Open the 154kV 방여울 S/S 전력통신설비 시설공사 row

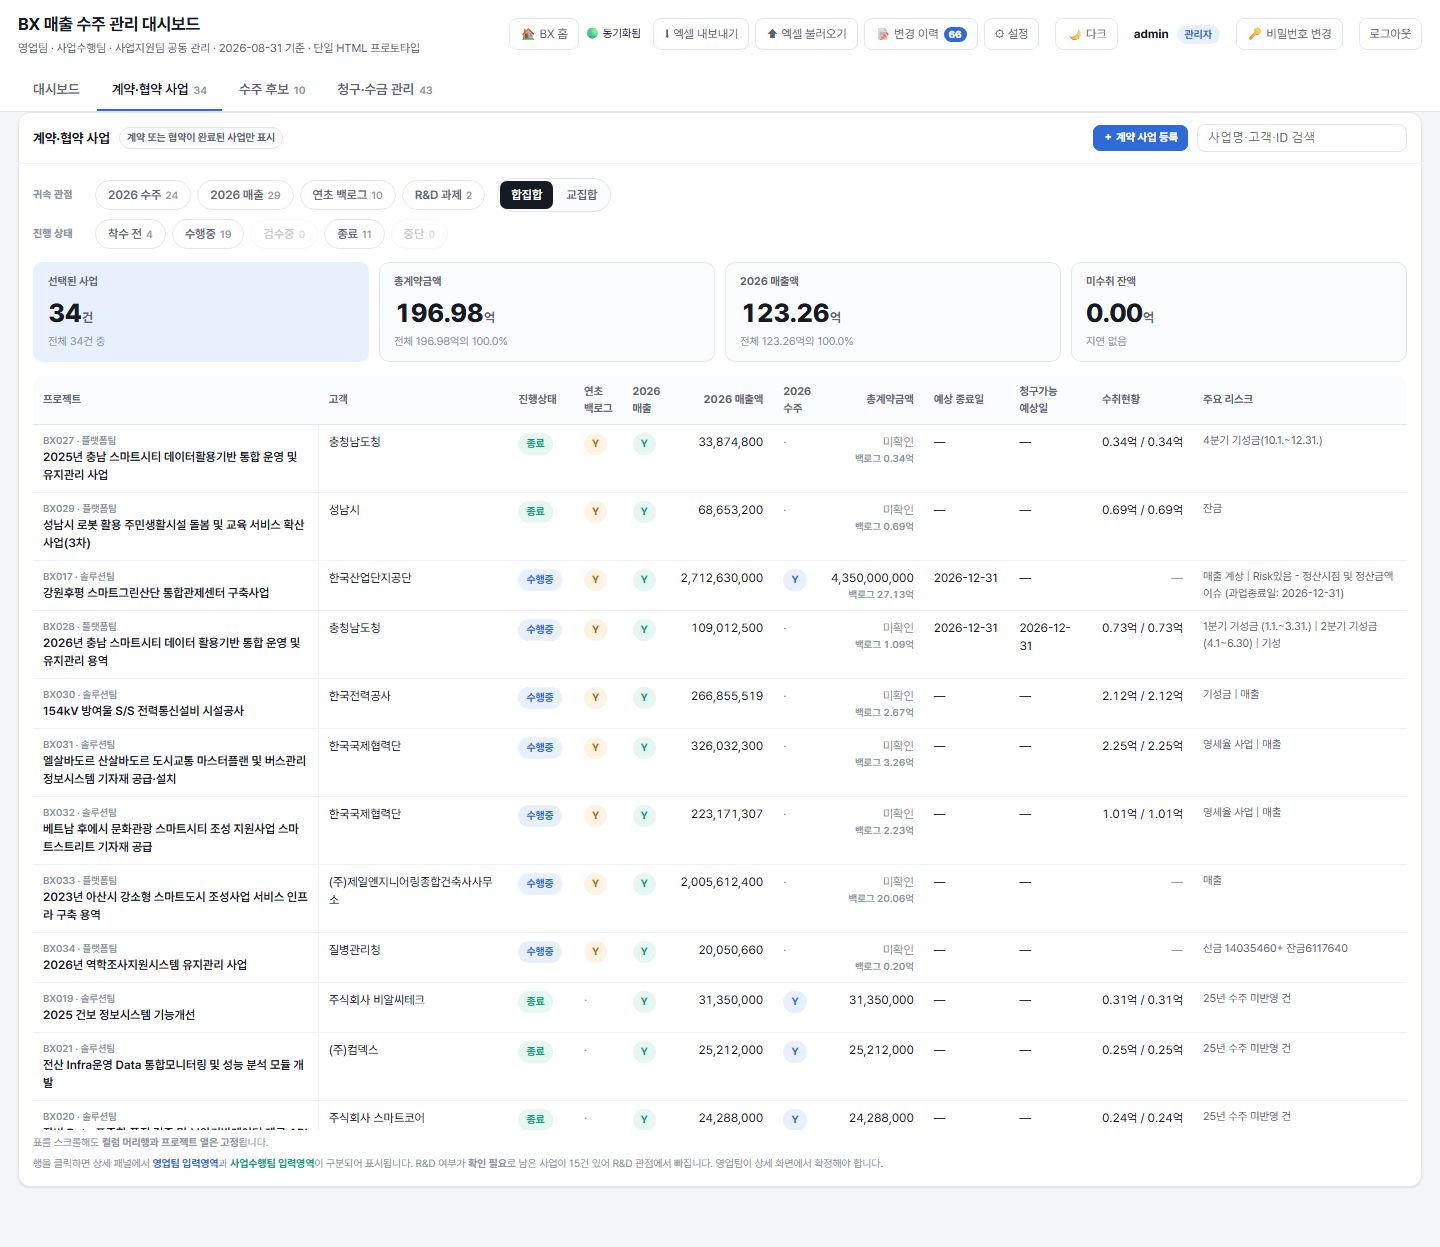coord(720,704)
